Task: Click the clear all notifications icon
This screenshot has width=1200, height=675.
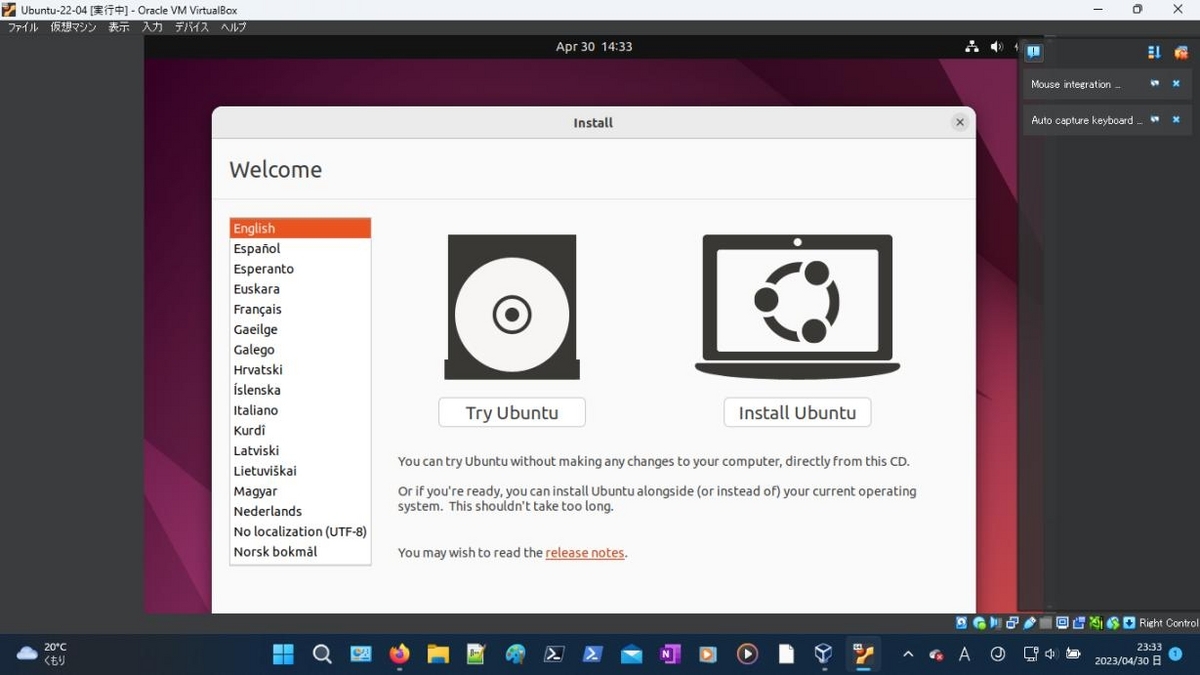Action: pos(1181,52)
